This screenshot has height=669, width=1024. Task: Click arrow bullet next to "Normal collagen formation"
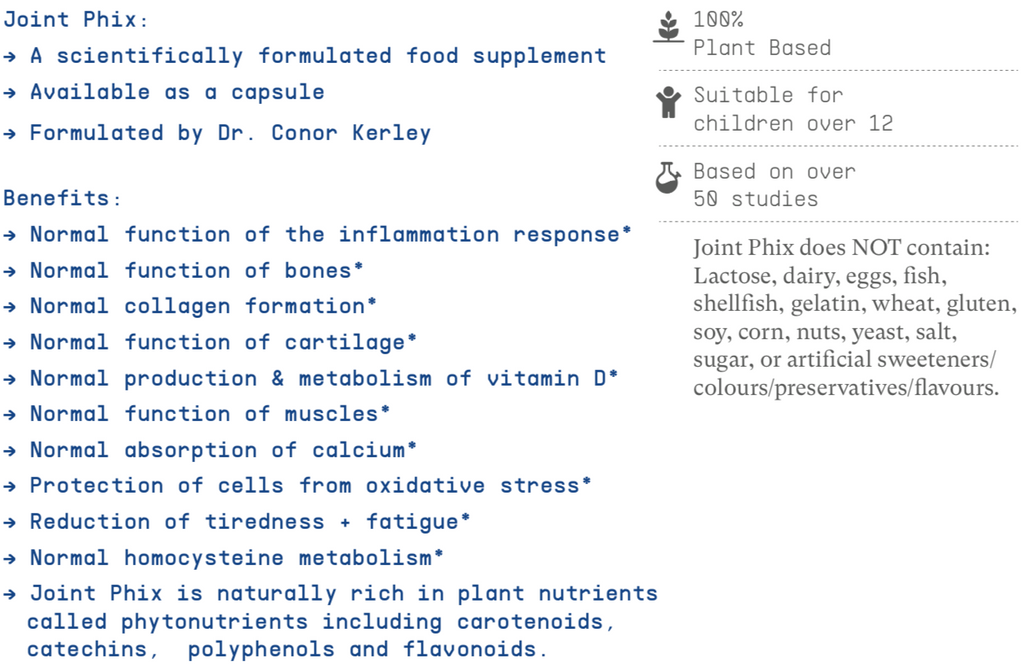point(9,306)
